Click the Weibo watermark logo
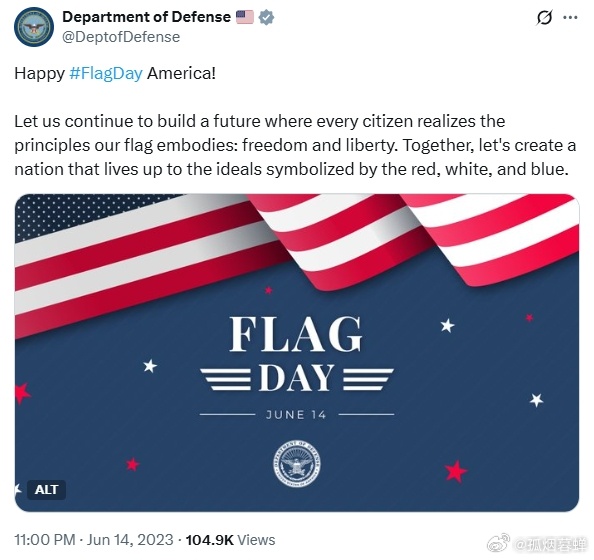The height and width of the screenshot is (560, 594). pyautogui.click(x=498, y=544)
